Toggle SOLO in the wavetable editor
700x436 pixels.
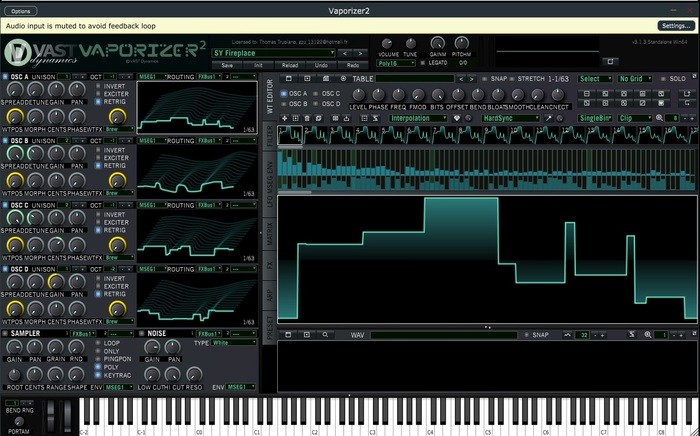[663, 79]
